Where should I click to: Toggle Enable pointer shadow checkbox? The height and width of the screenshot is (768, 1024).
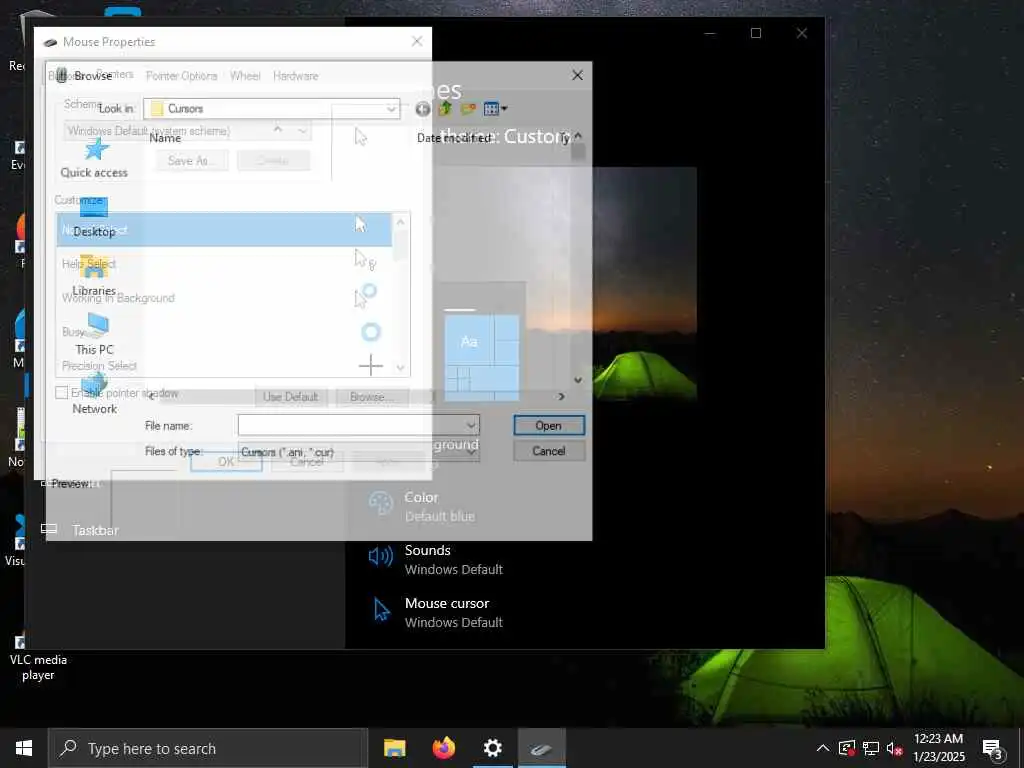pos(62,392)
